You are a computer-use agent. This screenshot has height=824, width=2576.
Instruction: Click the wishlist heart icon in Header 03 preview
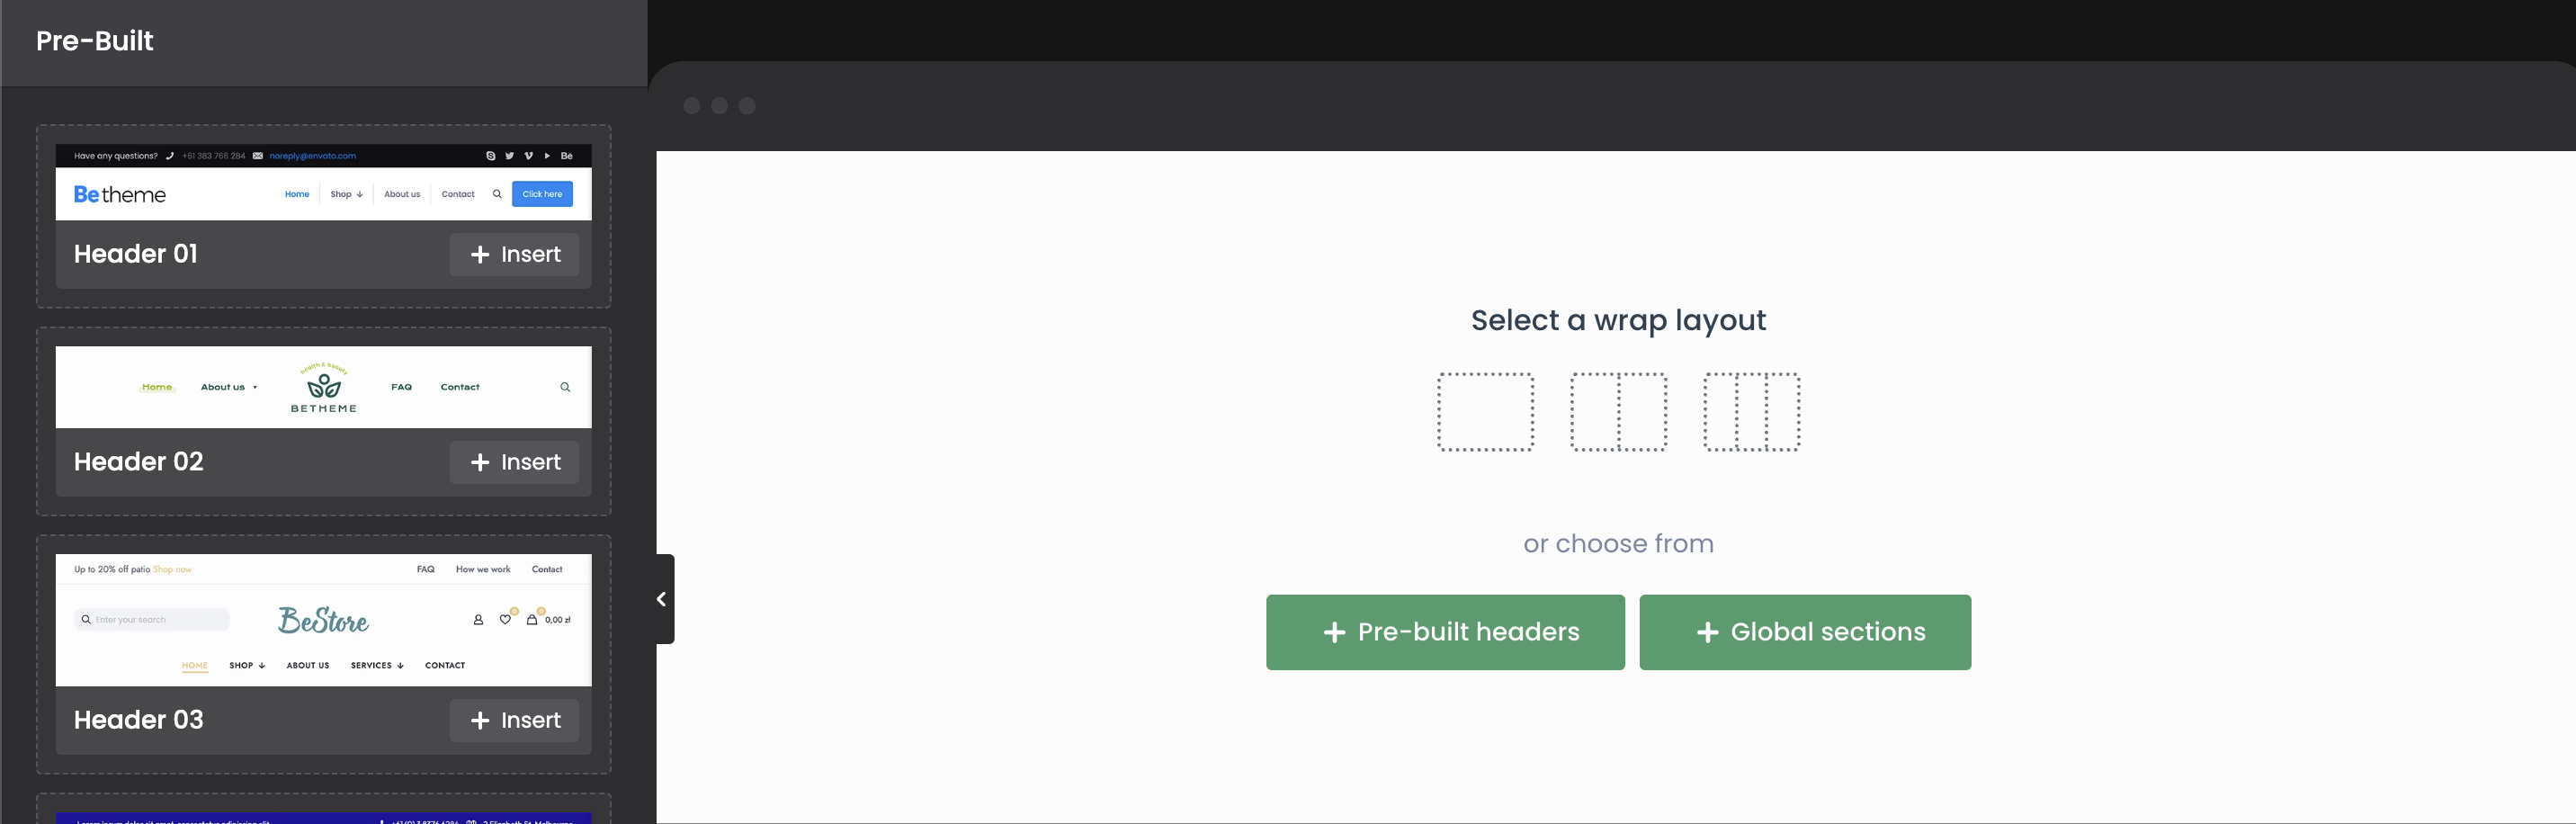506,619
